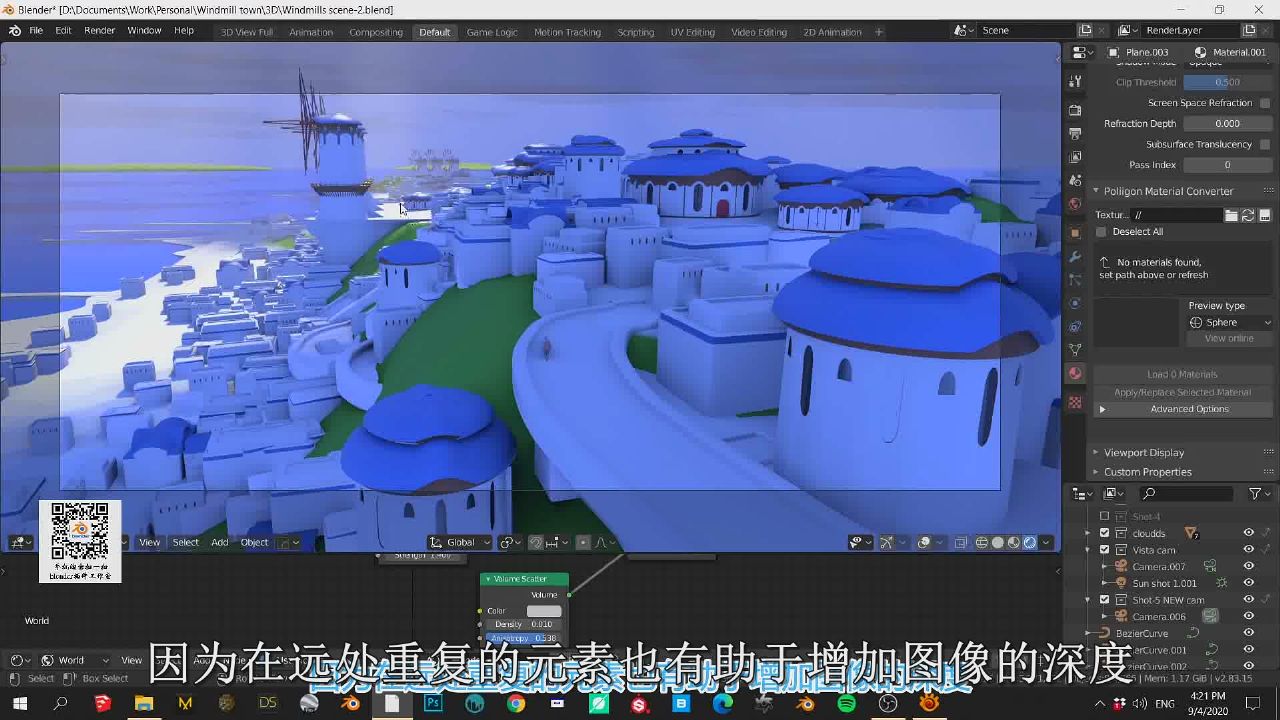Open the Object Constraints properties tab
The height and width of the screenshot is (720, 1280).
click(x=1075, y=327)
